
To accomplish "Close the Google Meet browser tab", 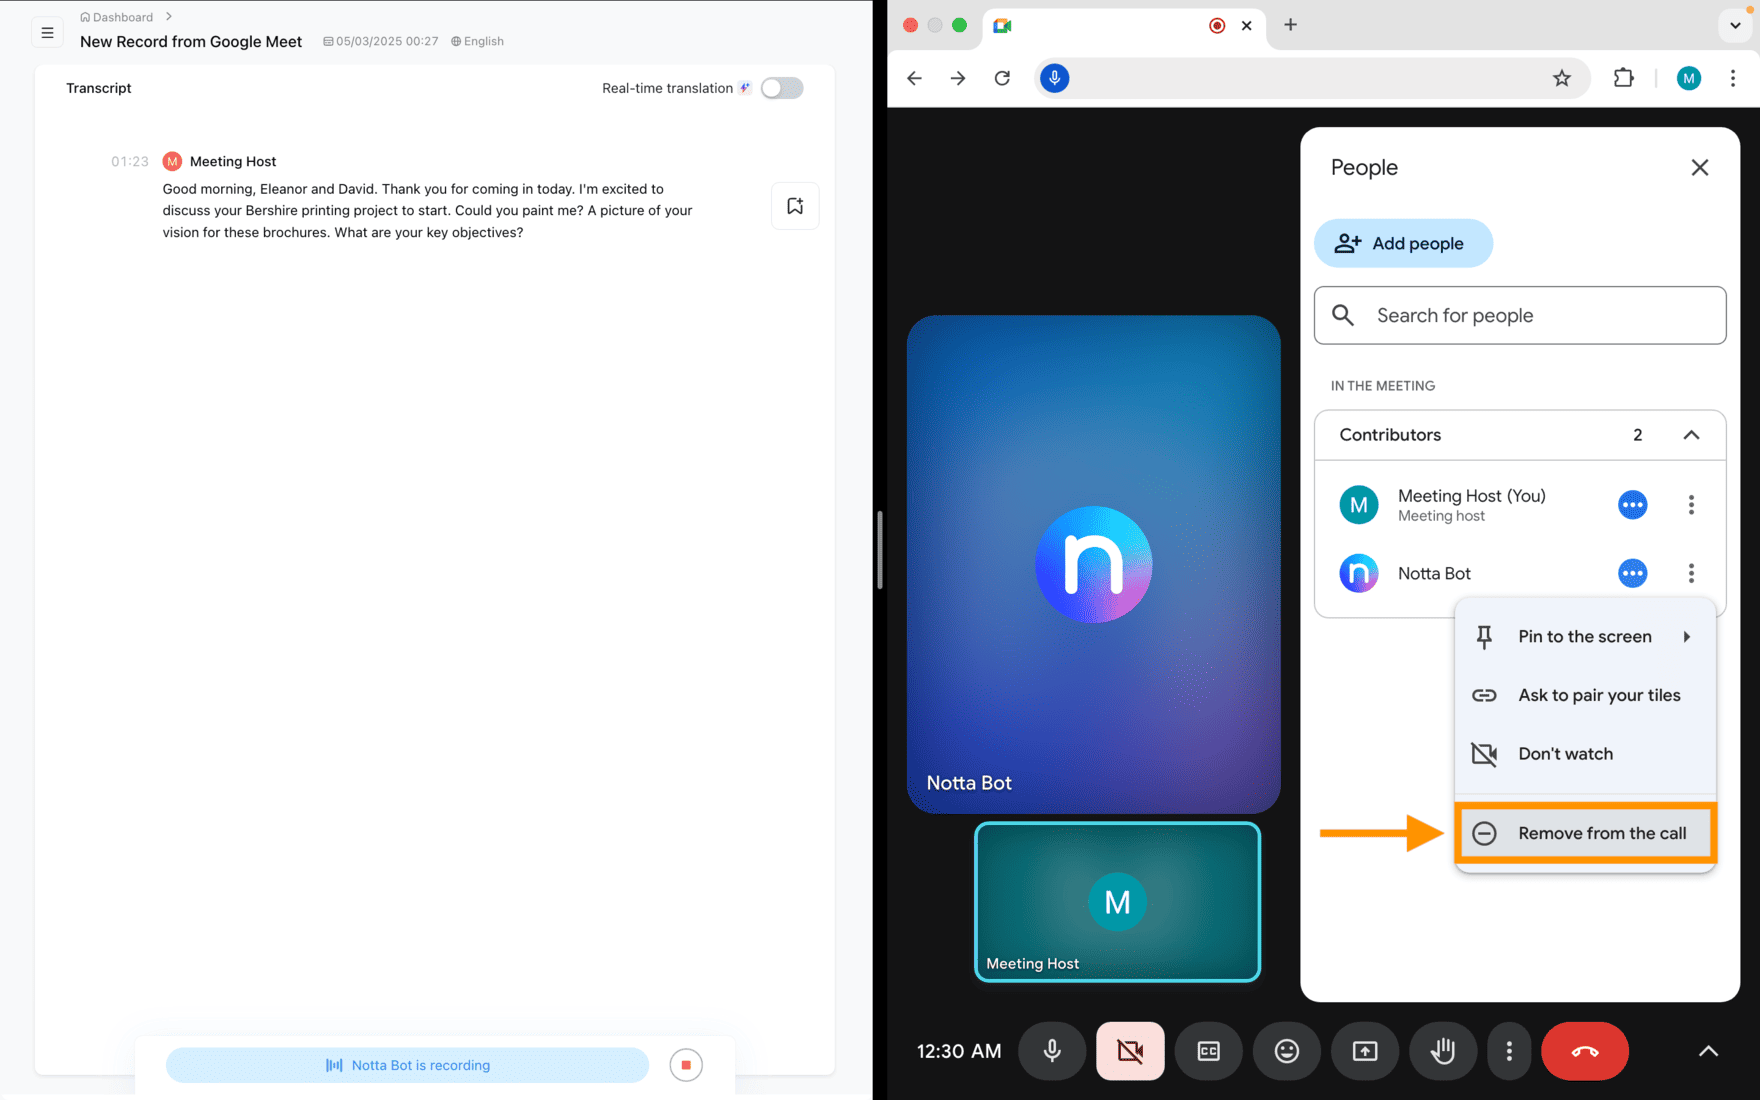I will [x=1246, y=26].
